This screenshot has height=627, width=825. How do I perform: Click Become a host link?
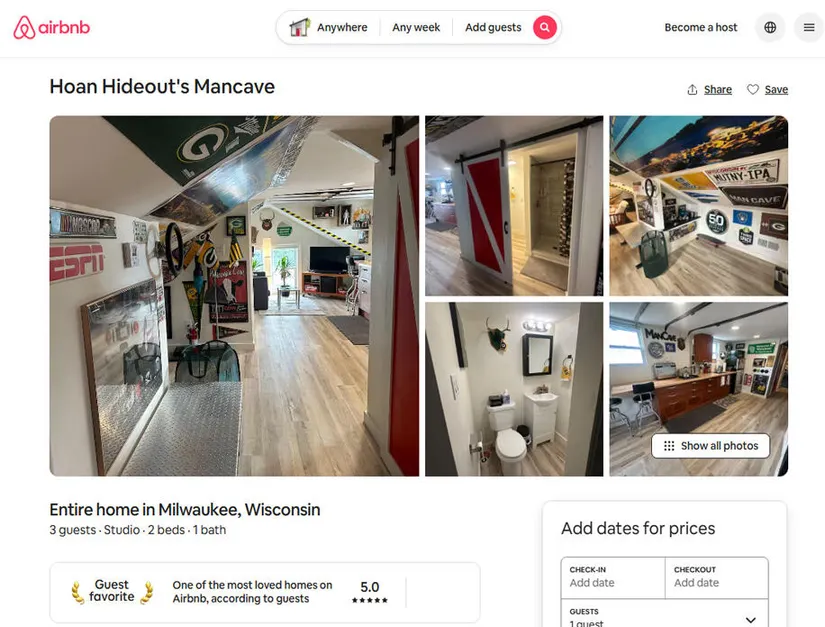[x=701, y=27]
